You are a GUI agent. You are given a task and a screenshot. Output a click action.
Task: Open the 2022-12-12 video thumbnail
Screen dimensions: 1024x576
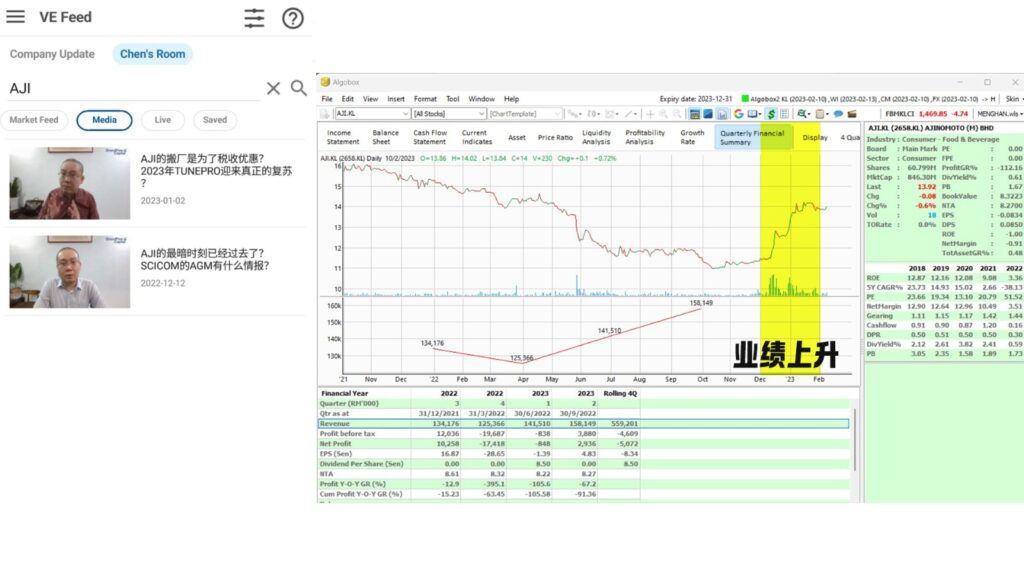point(70,272)
